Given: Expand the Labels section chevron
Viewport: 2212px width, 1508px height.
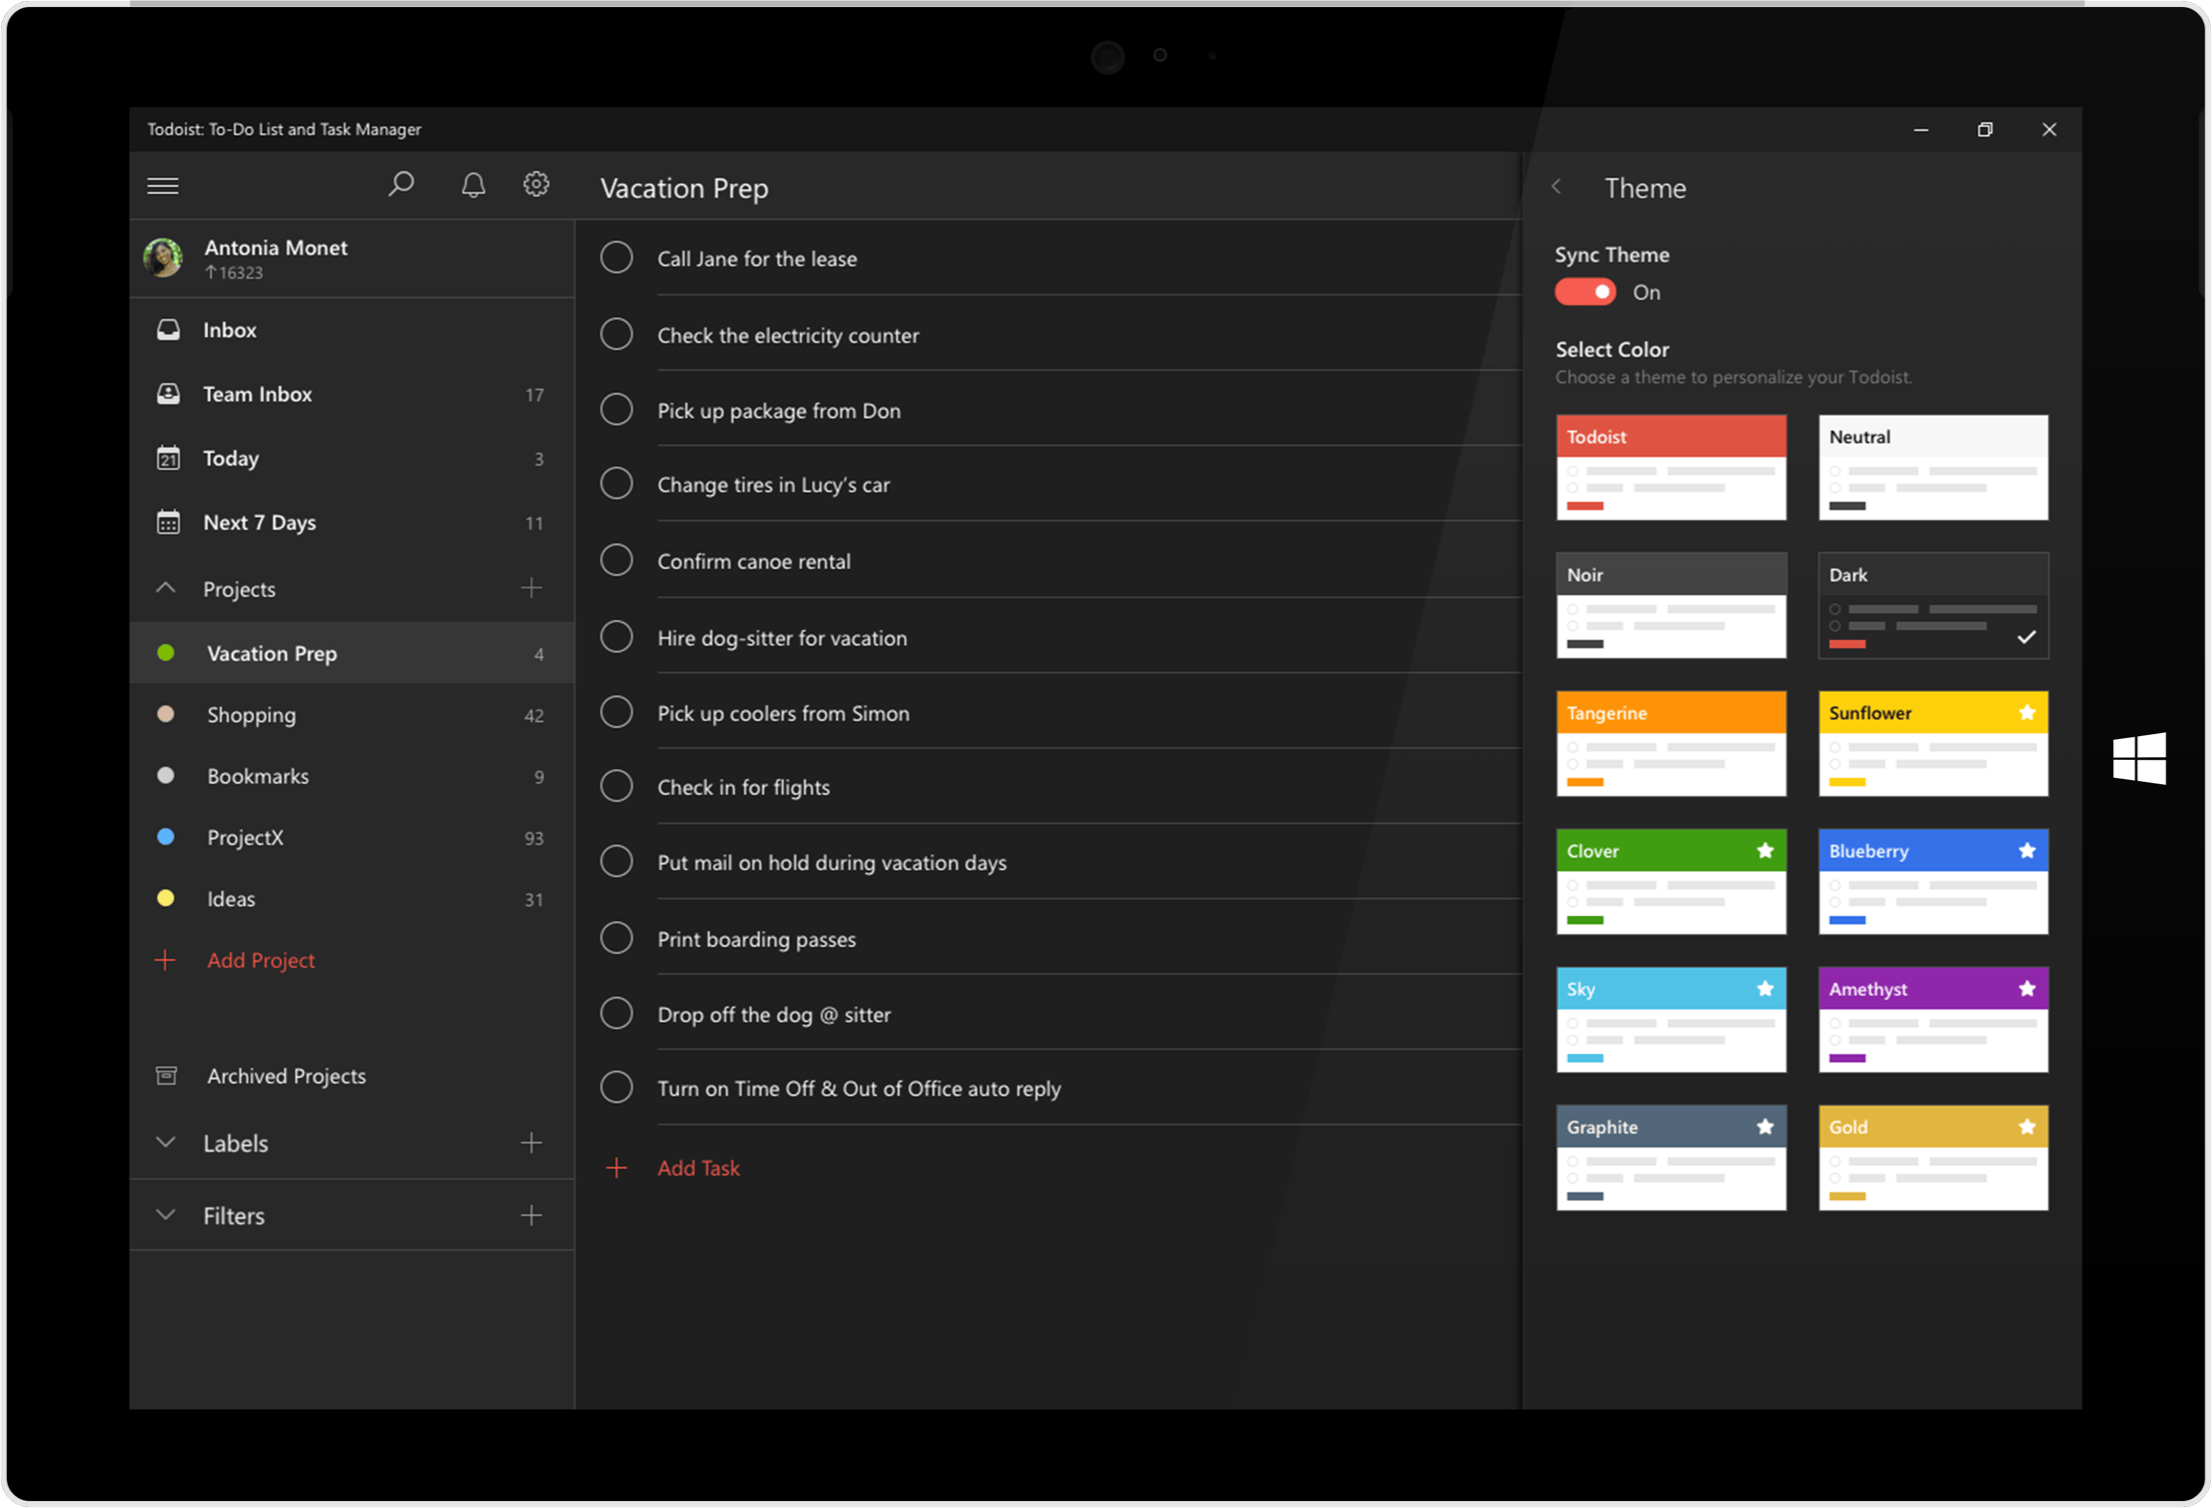Looking at the screenshot, I should click(x=166, y=1142).
